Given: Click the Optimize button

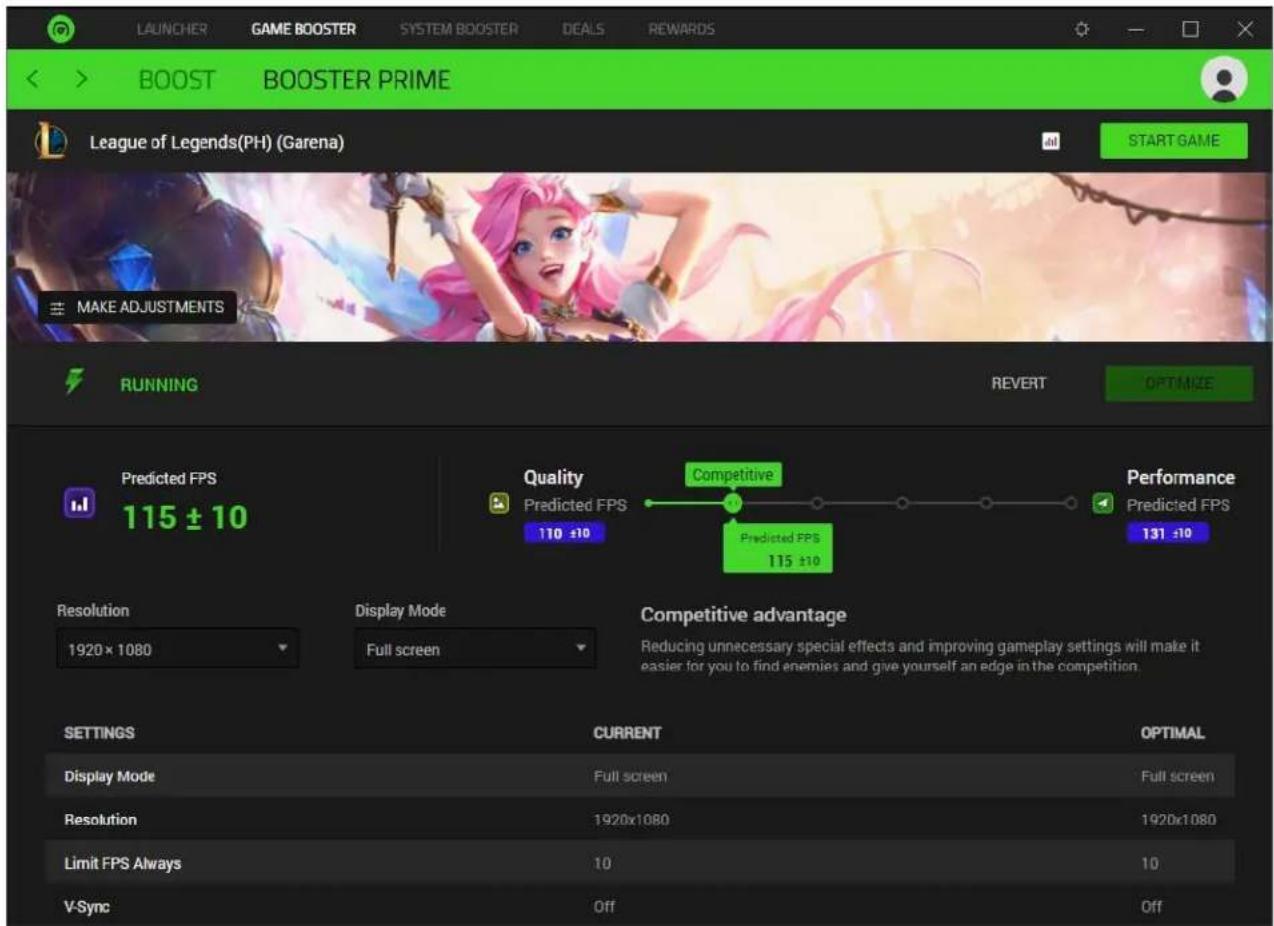Looking at the screenshot, I should pyautogui.click(x=1179, y=383).
